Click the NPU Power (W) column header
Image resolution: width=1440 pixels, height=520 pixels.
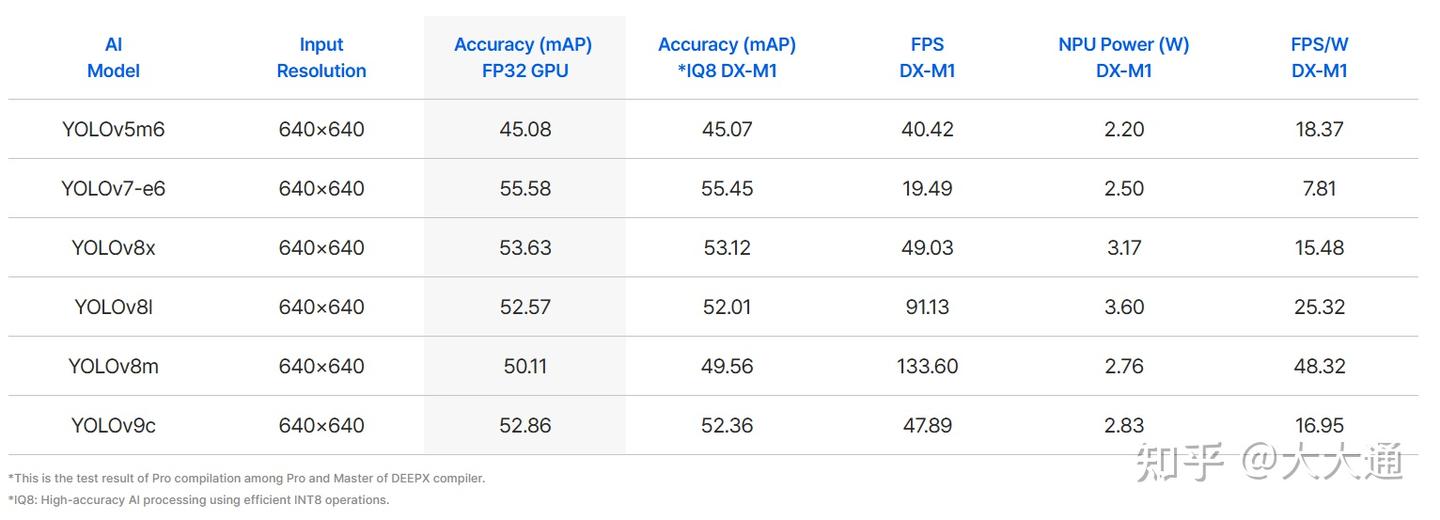pyautogui.click(x=1123, y=58)
